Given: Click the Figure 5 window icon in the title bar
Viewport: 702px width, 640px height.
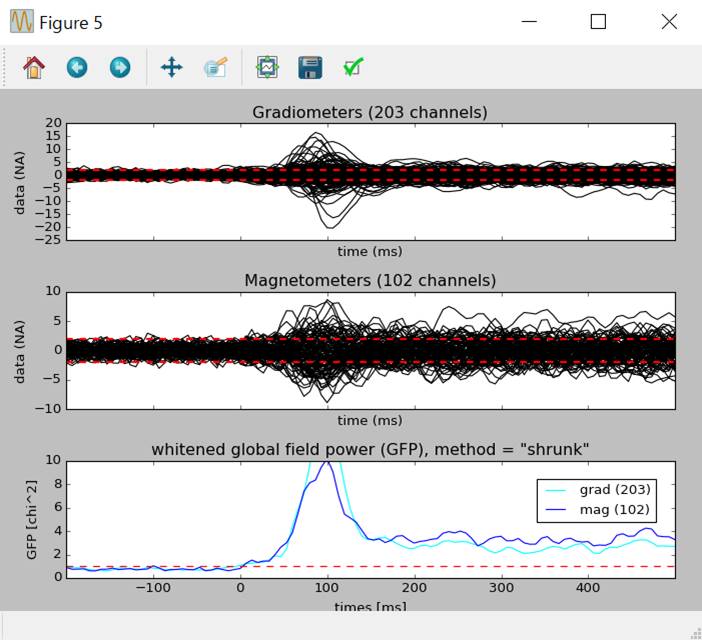Looking at the screenshot, I should click(x=21, y=22).
